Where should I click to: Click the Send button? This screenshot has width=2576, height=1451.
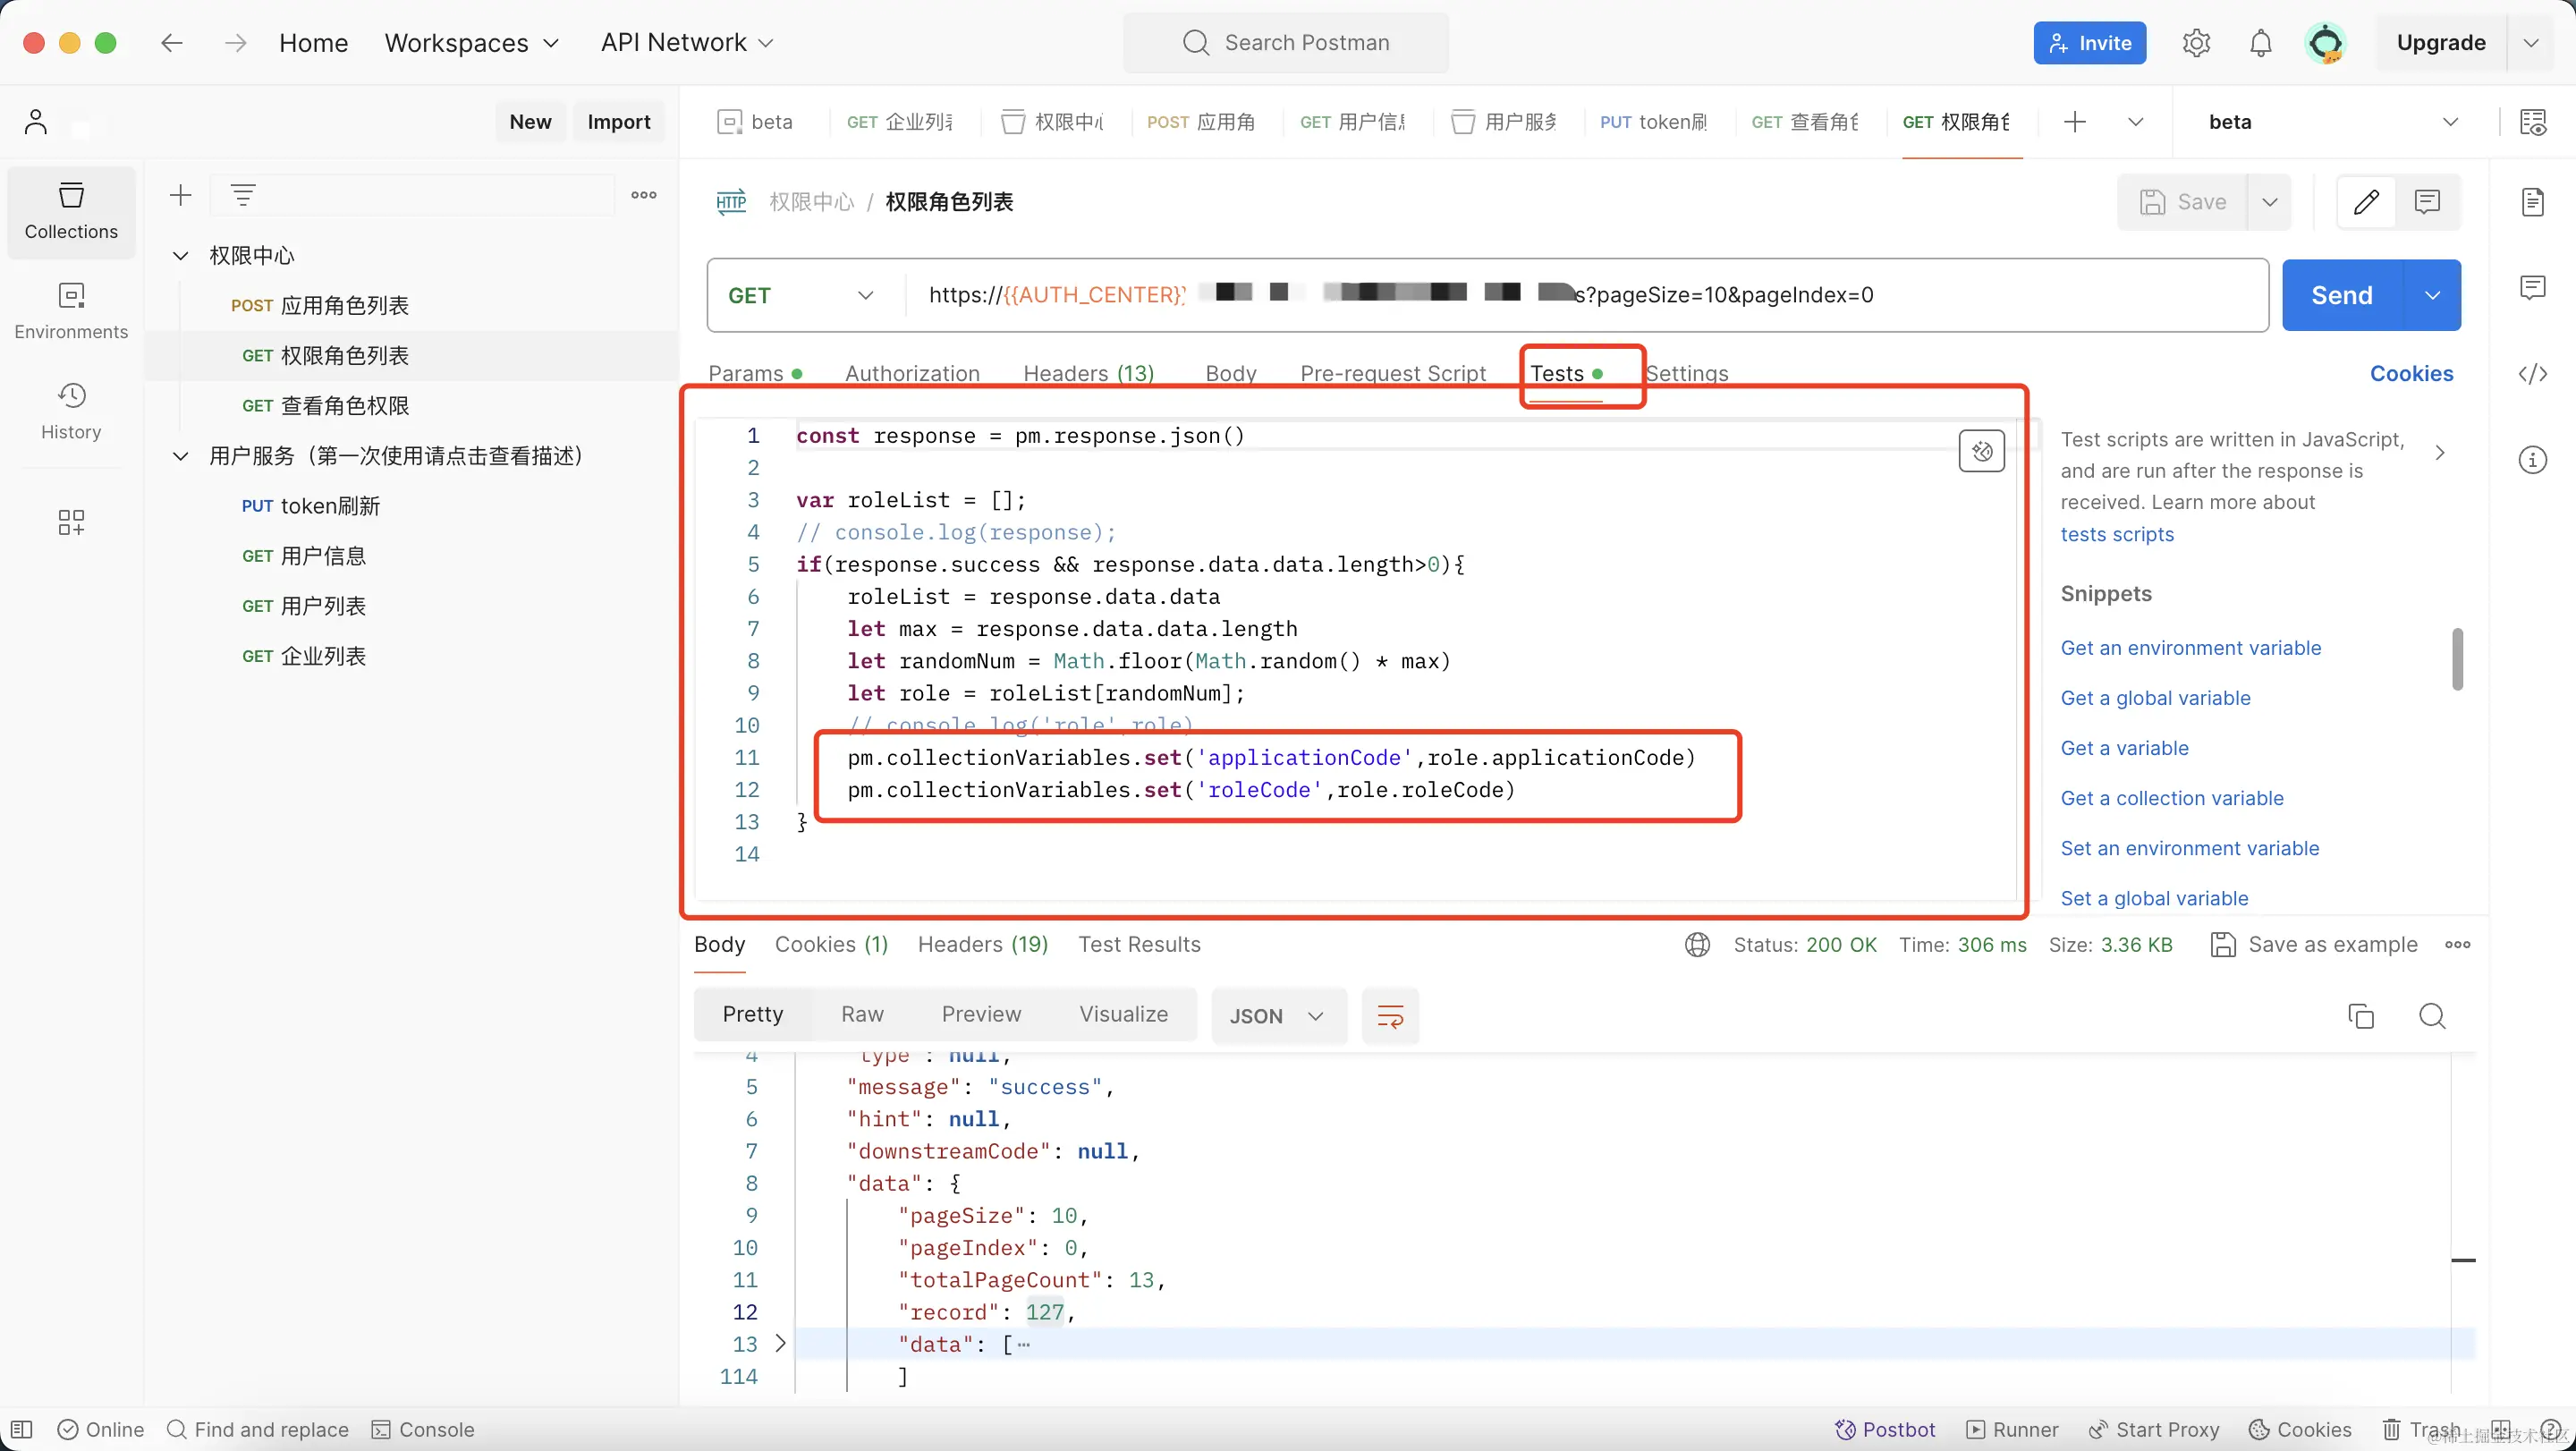tap(2341, 295)
